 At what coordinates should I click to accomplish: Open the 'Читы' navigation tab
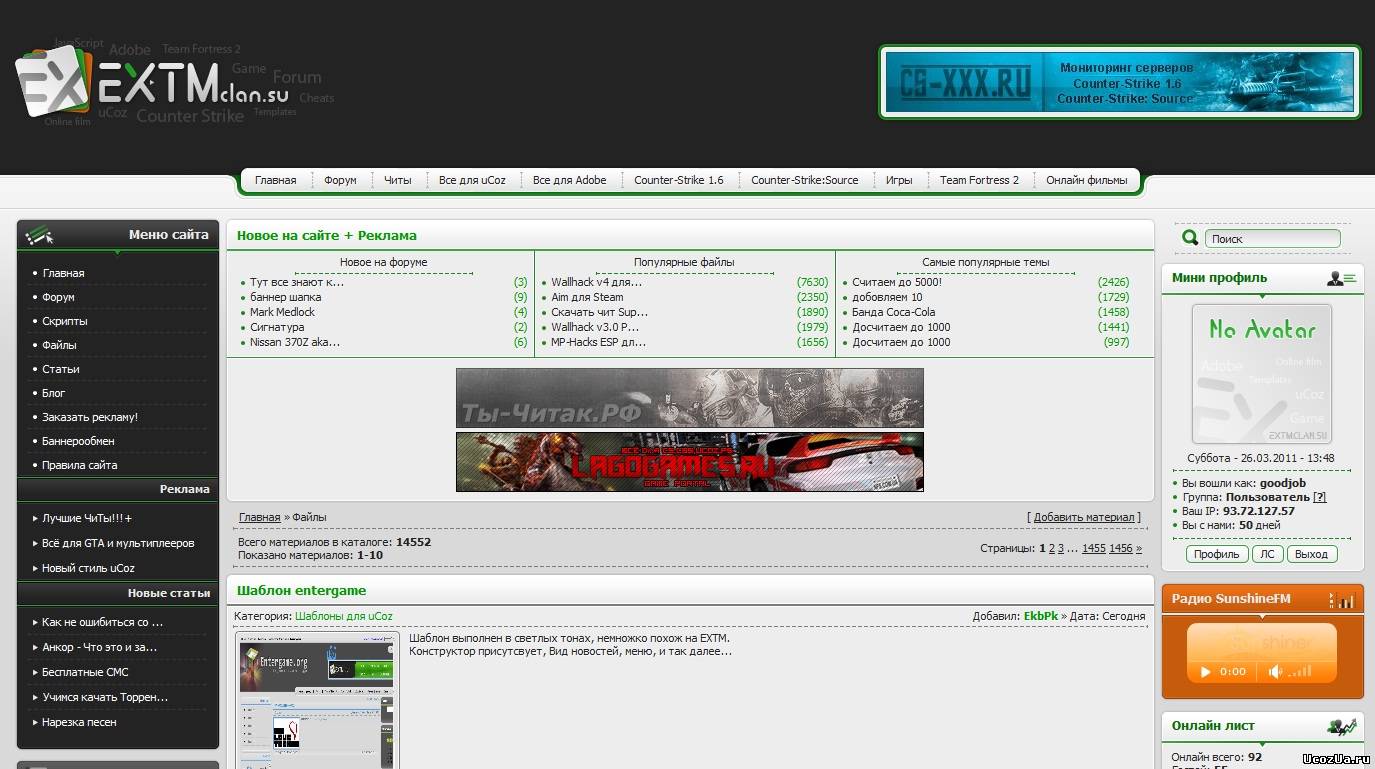[x=397, y=180]
